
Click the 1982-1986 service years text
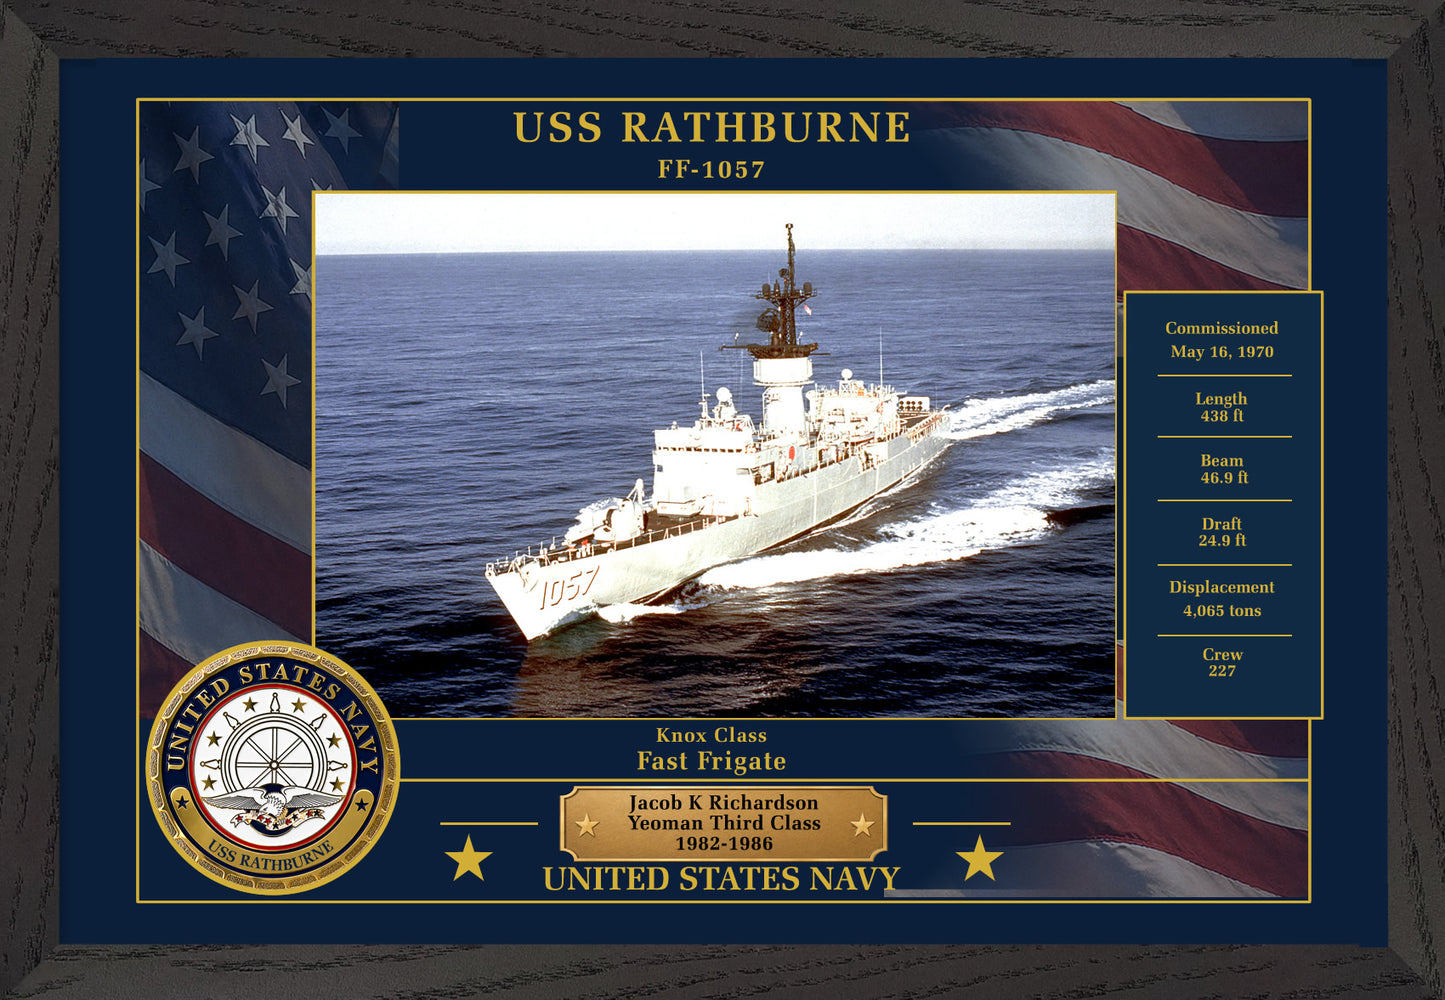click(723, 843)
